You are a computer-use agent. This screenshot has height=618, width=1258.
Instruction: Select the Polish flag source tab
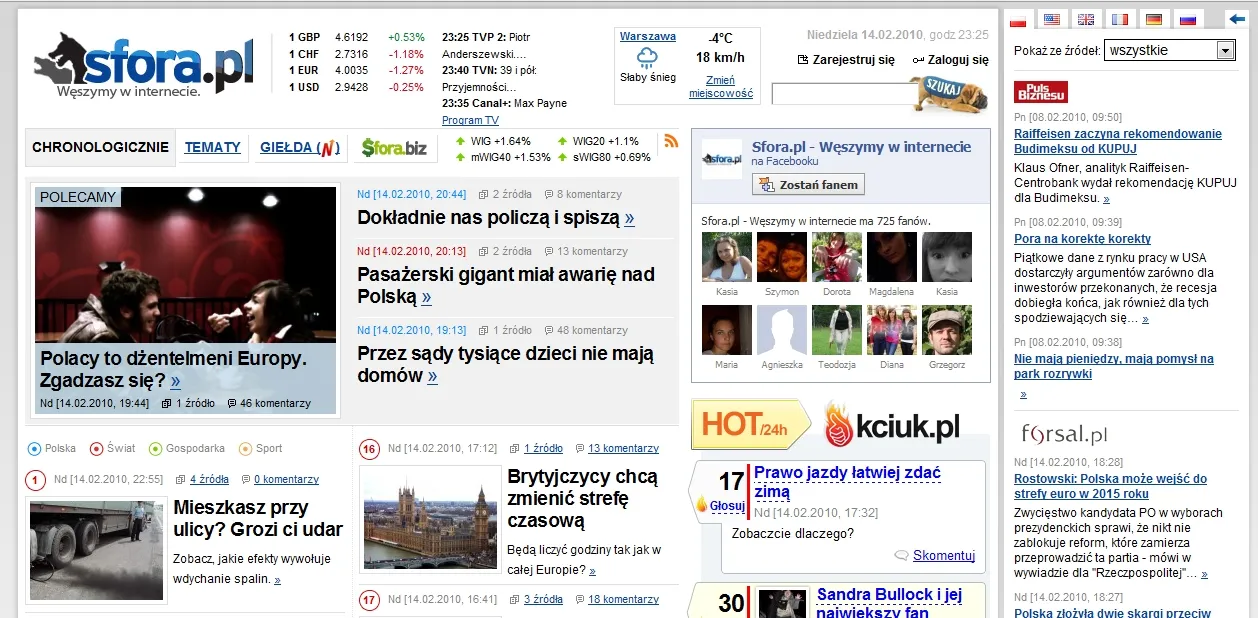[x=1018, y=19]
